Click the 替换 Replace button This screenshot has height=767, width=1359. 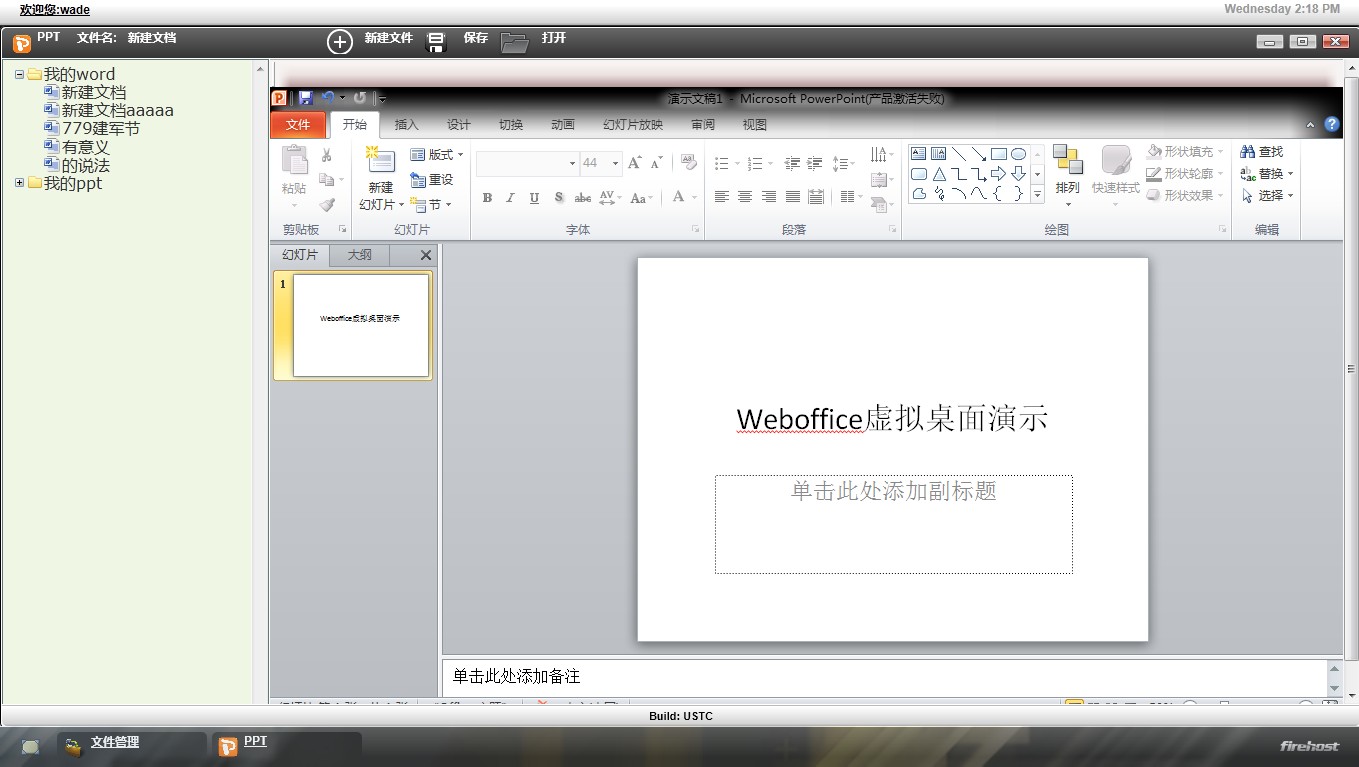(x=1267, y=174)
